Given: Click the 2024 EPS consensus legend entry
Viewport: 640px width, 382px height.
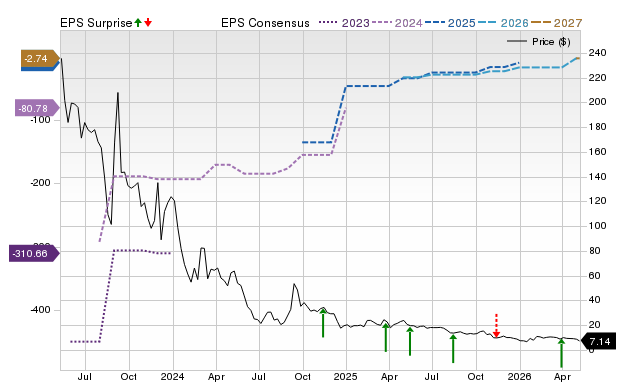Looking at the screenshot, I should coord(397,23).
